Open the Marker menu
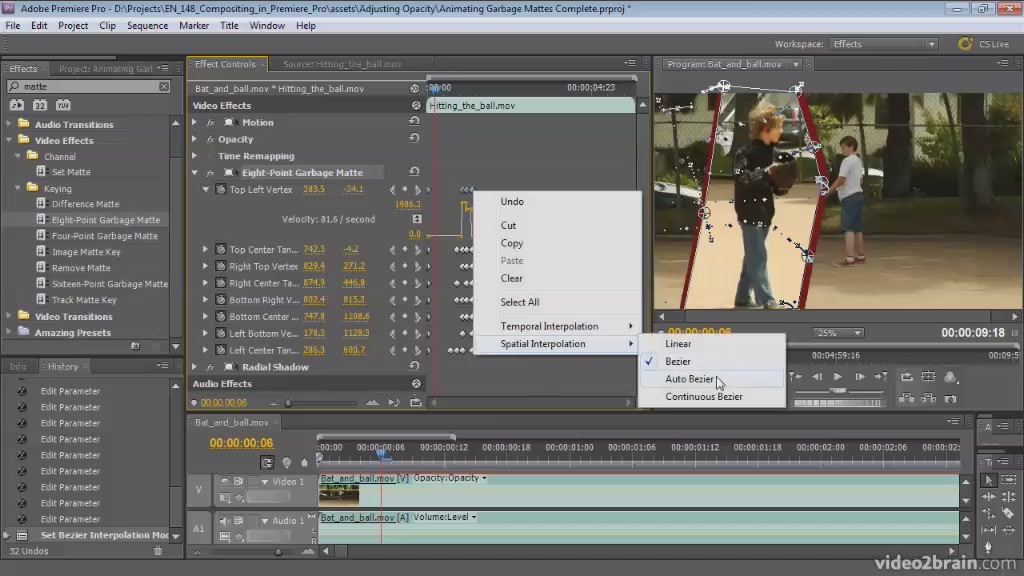This screenshot has width=1024, height=576. point(194,25)
